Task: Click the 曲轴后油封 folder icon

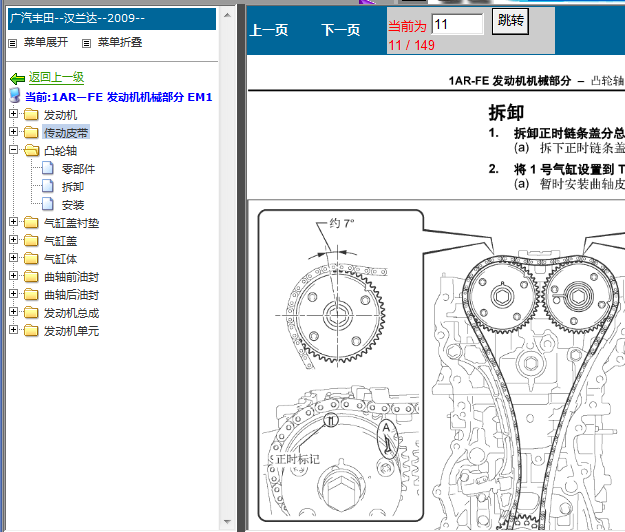Action: point(31,294)
